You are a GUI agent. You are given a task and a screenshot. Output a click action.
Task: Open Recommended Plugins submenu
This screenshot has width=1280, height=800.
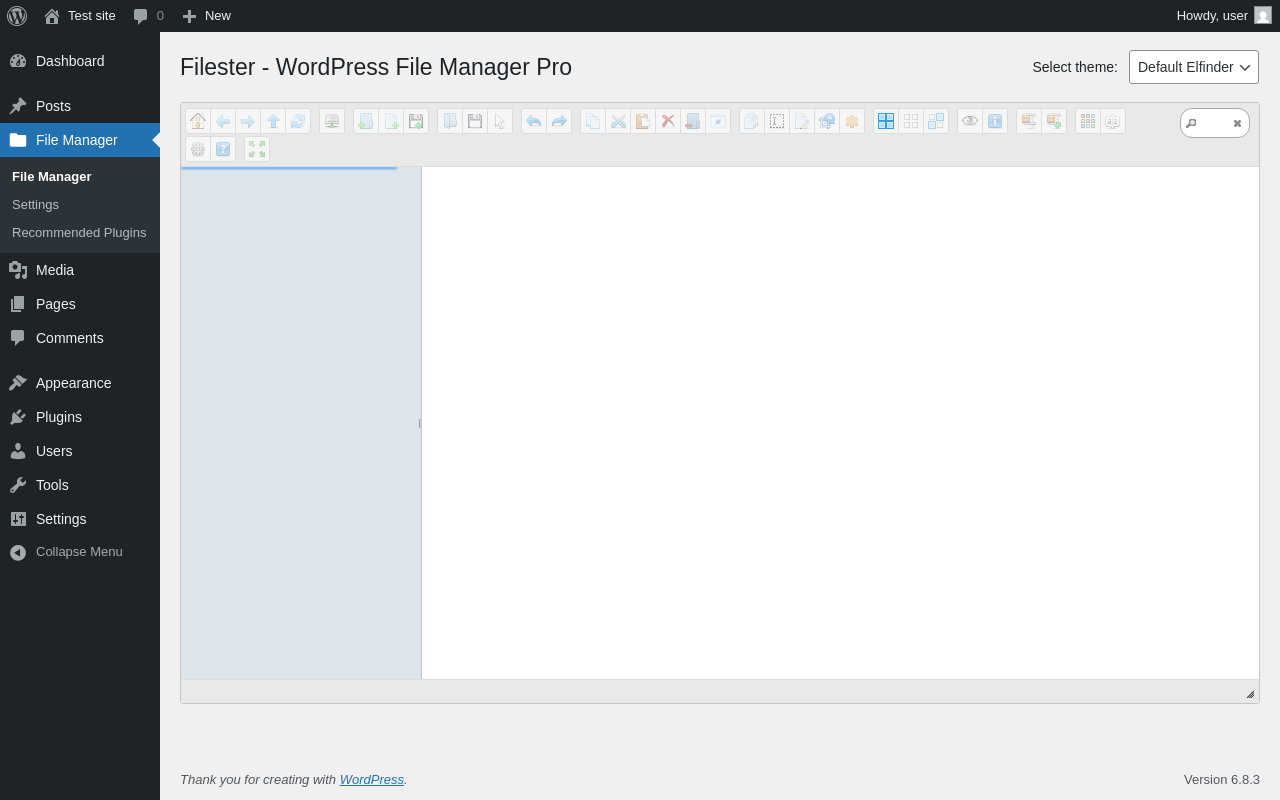click(79, 233)
